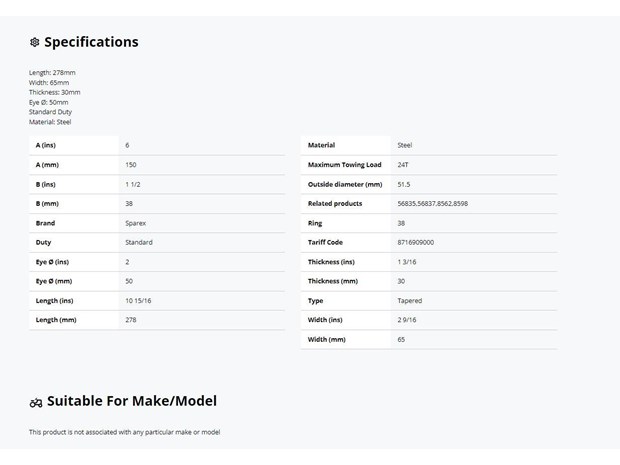Click the Ring row value 38
Image resolution: width=620 pixels, height=465 pixels.
point(401,223)
